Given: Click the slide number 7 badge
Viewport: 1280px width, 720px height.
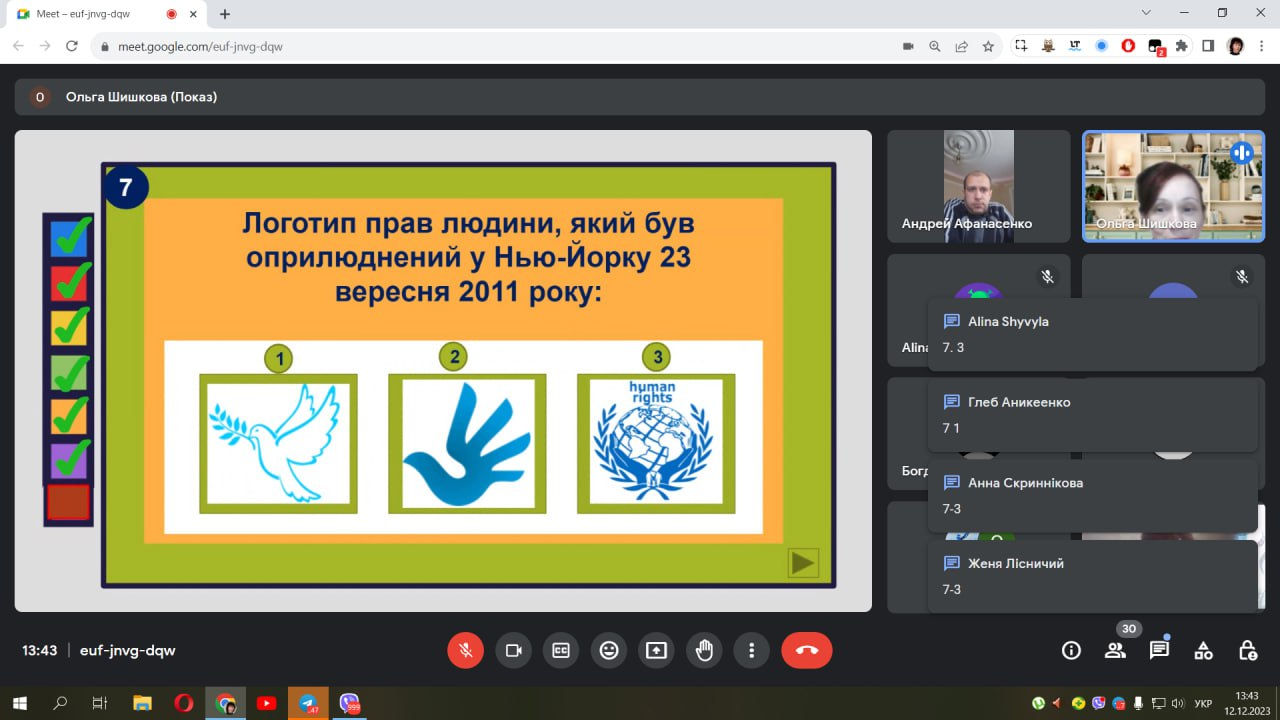Looking at the screenshot, I should click(126, 187).
